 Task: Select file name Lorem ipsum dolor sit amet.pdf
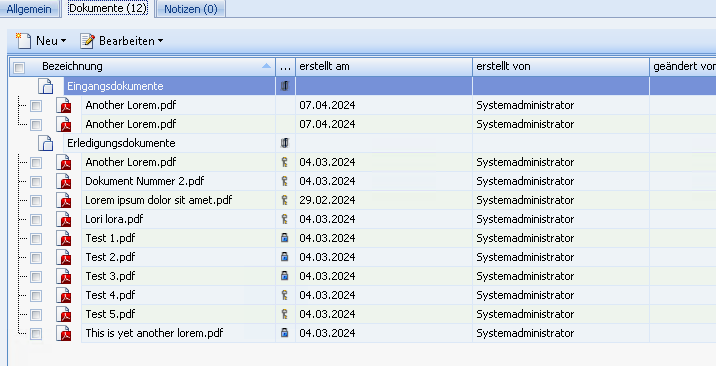pyautogui.click(x=158, y=200)
